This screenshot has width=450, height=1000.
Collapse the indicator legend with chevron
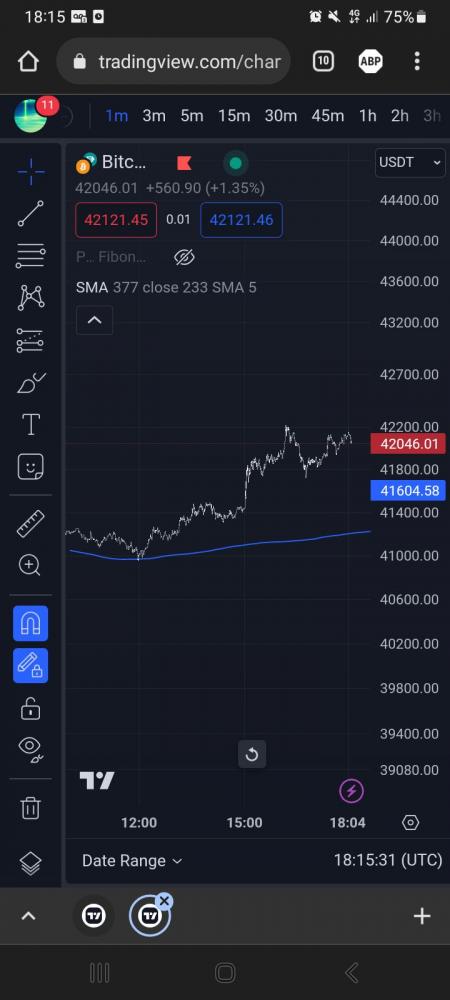(x=94, y=320)
